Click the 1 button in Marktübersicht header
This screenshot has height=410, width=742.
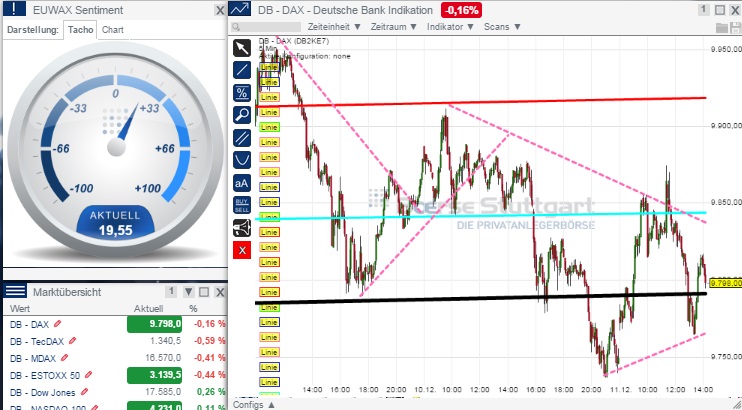[171, 292]
